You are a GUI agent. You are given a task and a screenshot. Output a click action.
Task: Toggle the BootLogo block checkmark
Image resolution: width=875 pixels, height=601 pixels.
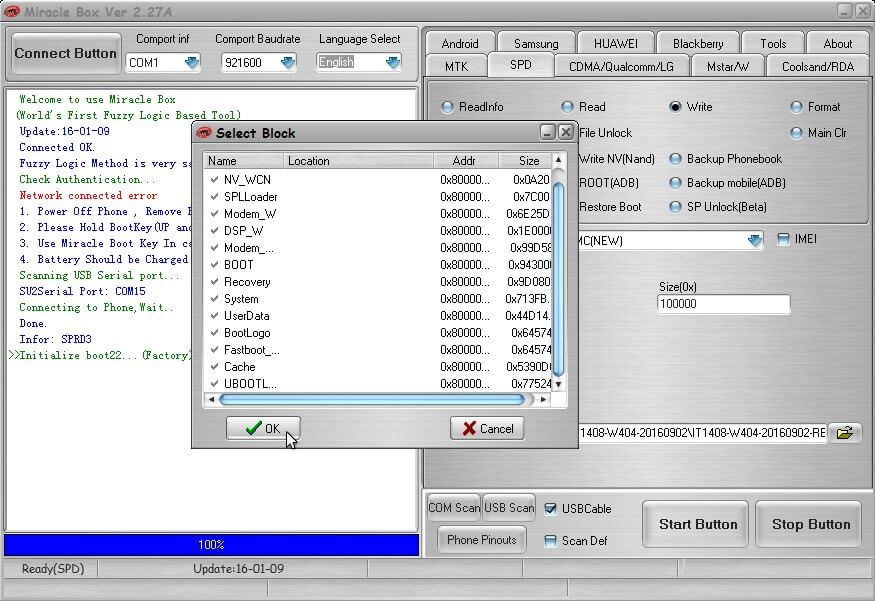tap(214, 333)
